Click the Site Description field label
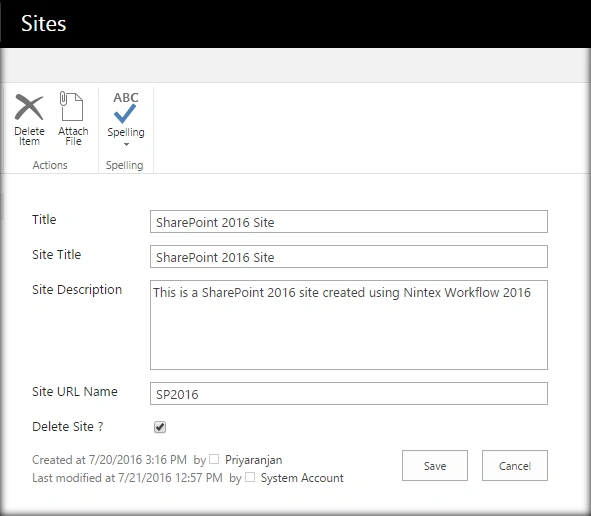 [77, 289]
